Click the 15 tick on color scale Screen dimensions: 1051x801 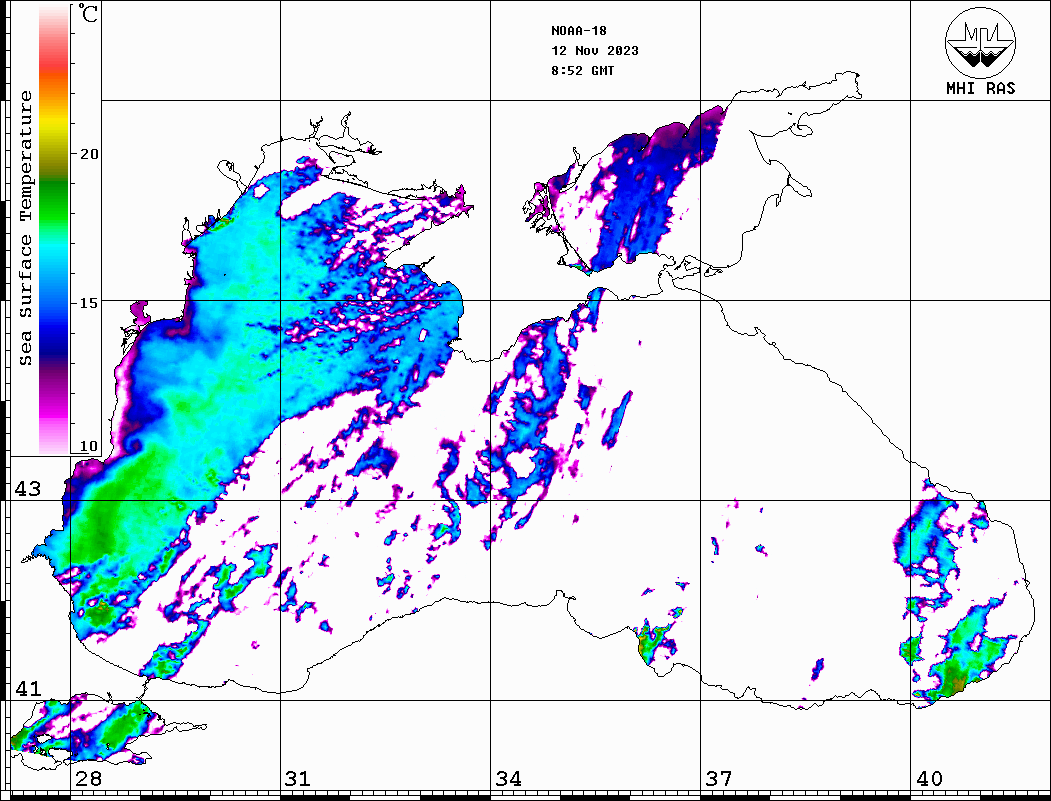point(89,303)
